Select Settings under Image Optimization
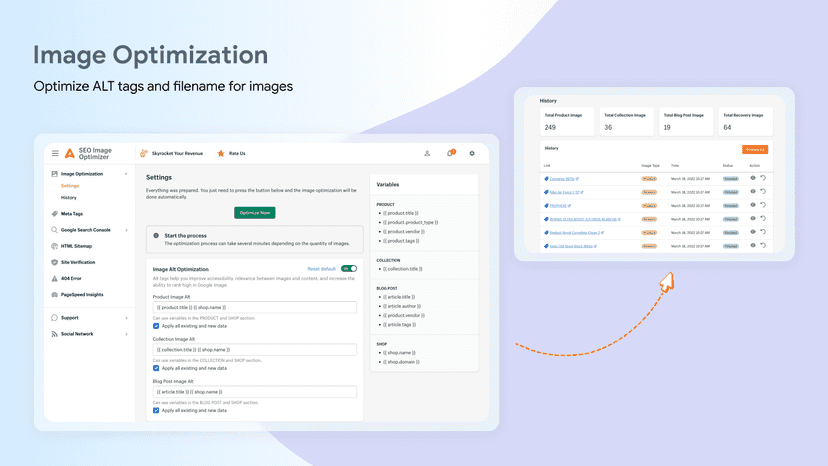This screenshot has height=466, width=828. 70,186
